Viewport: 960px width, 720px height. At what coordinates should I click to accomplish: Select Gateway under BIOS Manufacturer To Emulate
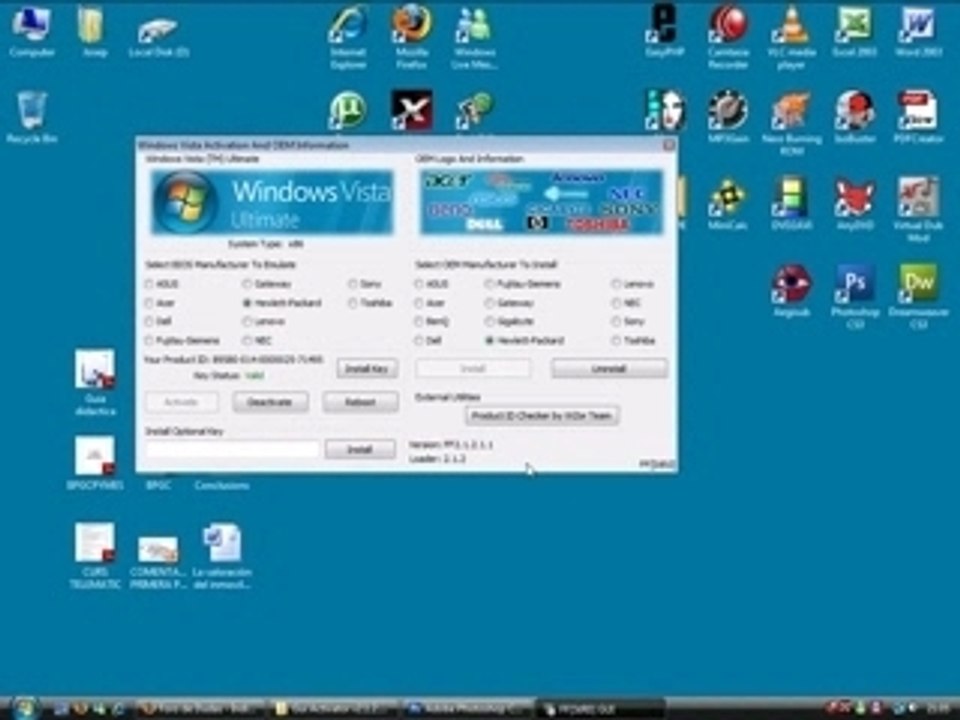click(x=247, y=284)
